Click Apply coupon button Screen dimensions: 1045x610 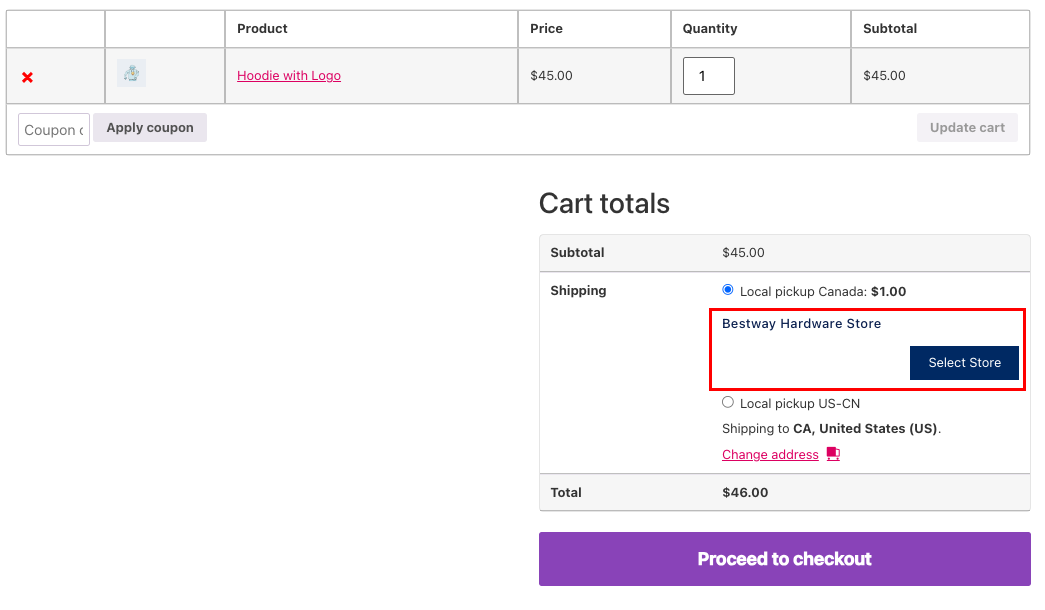pyautogui.click(x=150, y=127)
